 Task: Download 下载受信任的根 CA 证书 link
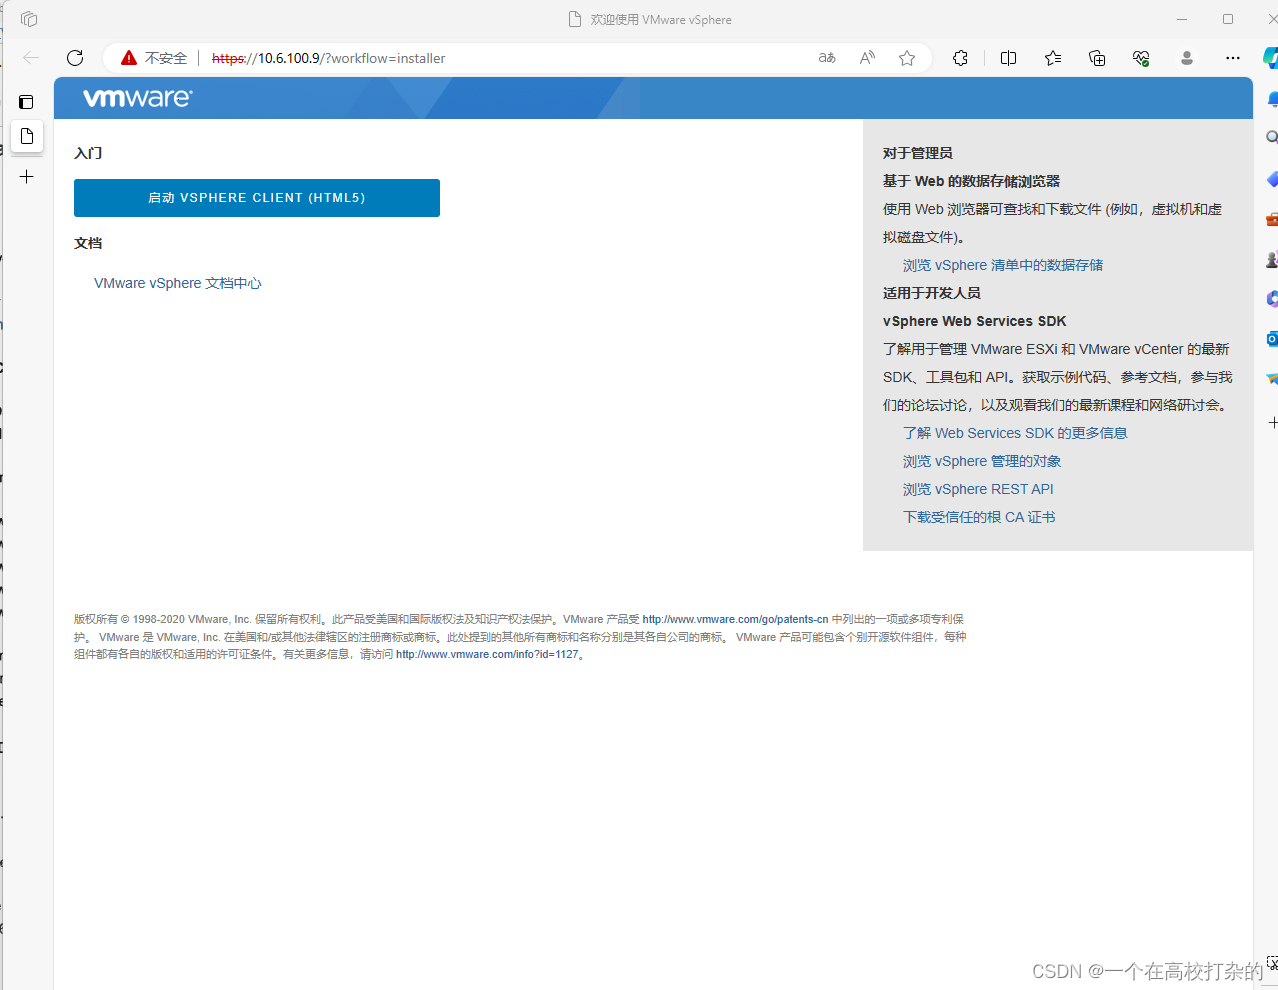tap(979, 517)
